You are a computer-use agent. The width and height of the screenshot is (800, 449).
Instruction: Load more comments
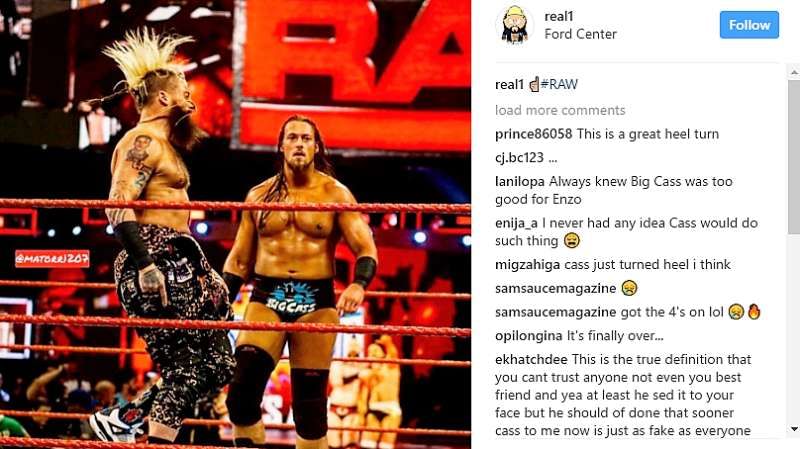(560, 110)
